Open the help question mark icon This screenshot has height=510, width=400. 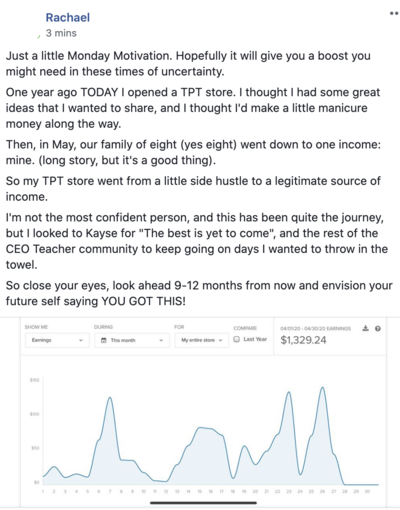pos(378,329)
